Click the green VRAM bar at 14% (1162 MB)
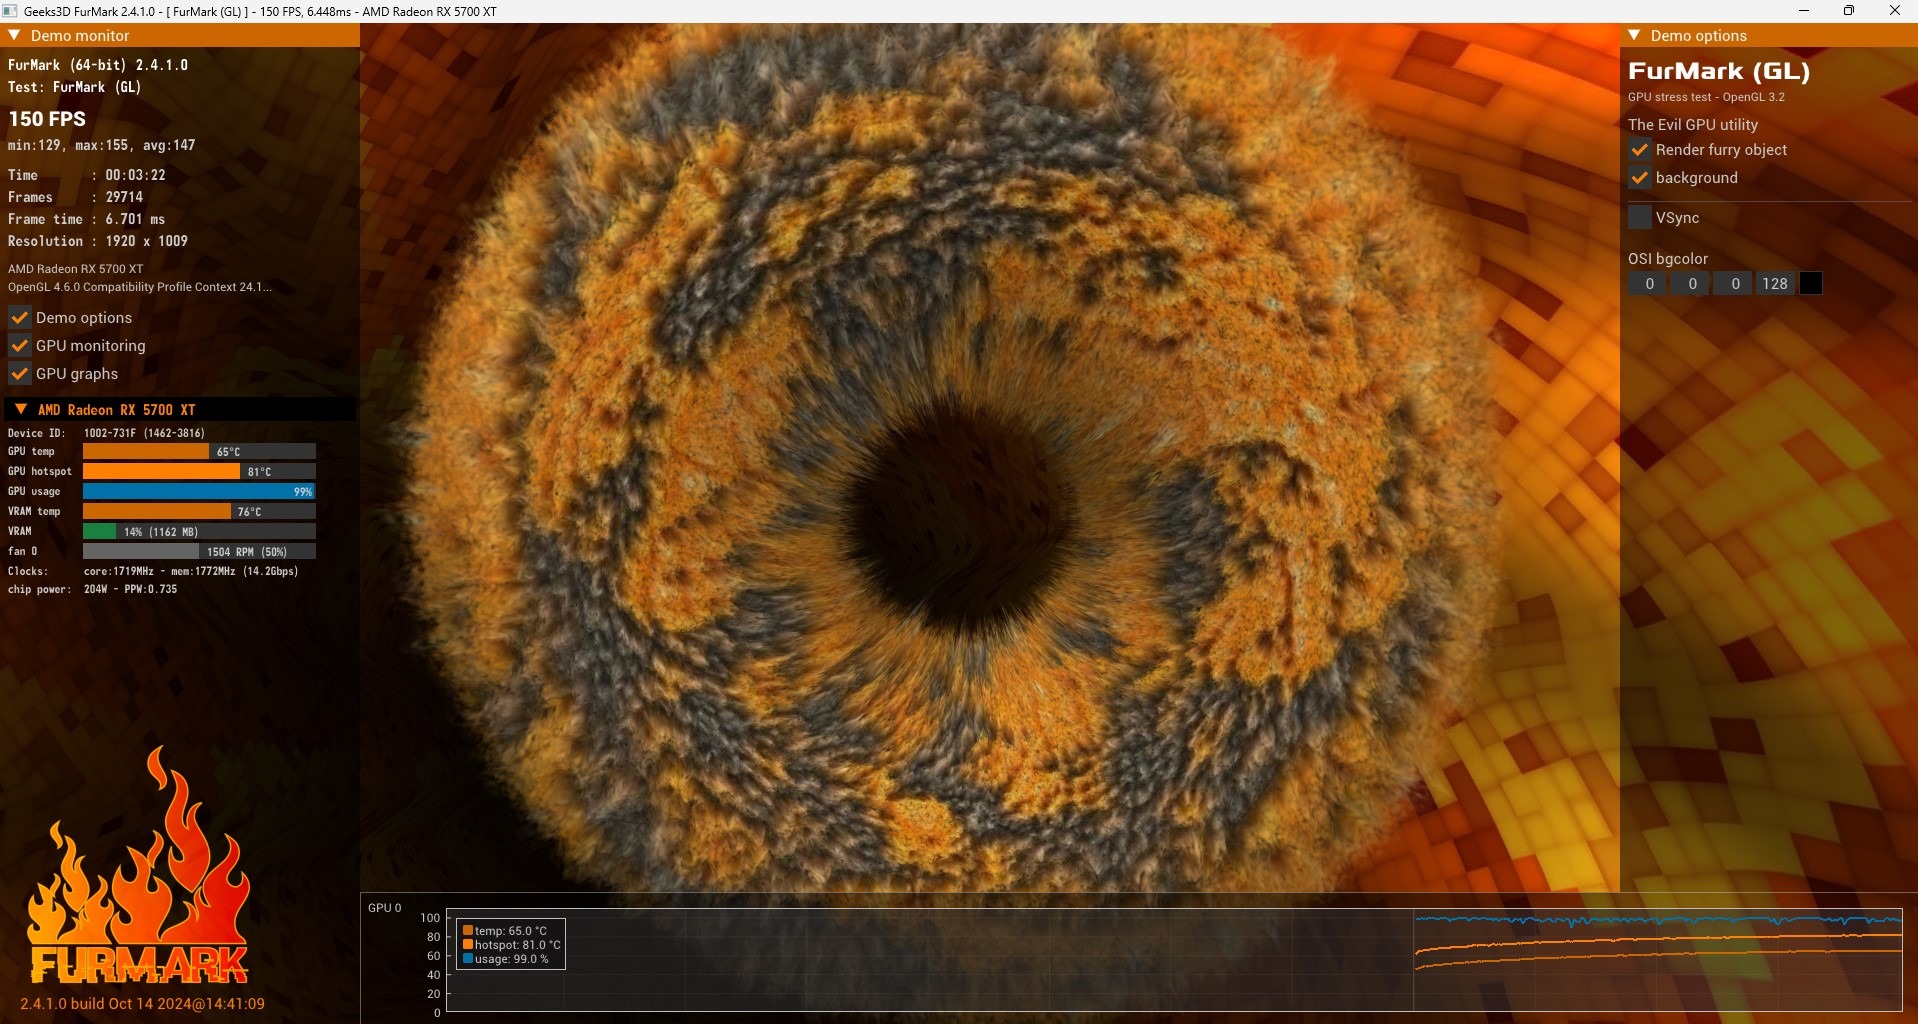 coord(199,532)
